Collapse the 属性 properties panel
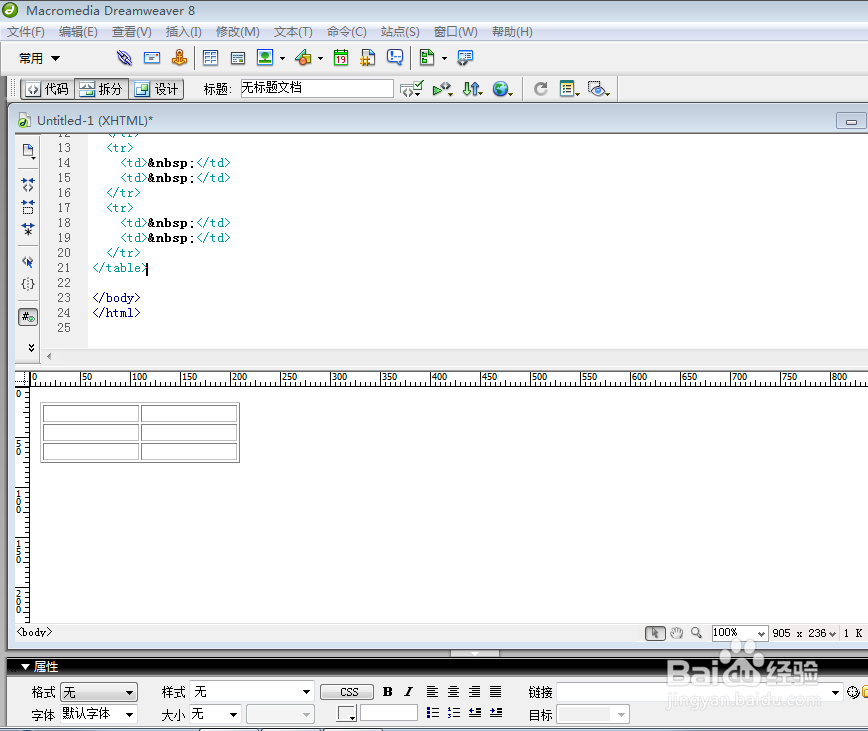 [25, 667]
